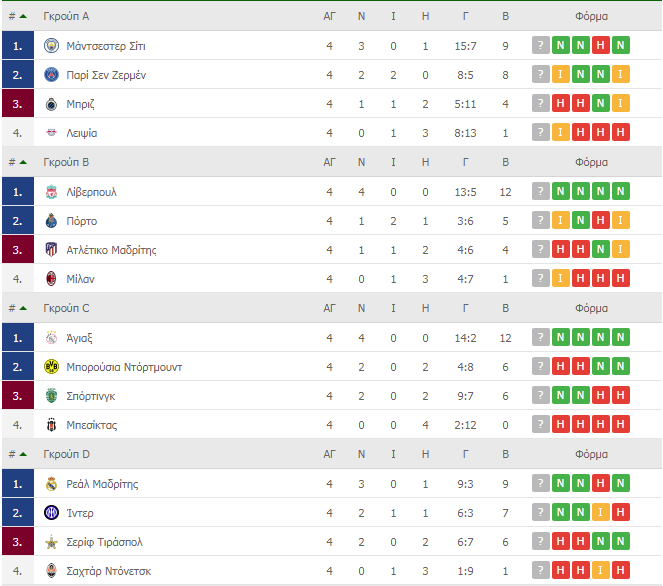
Task: Click the Β points header in Γκρουπ A
Action: point(505,17)
